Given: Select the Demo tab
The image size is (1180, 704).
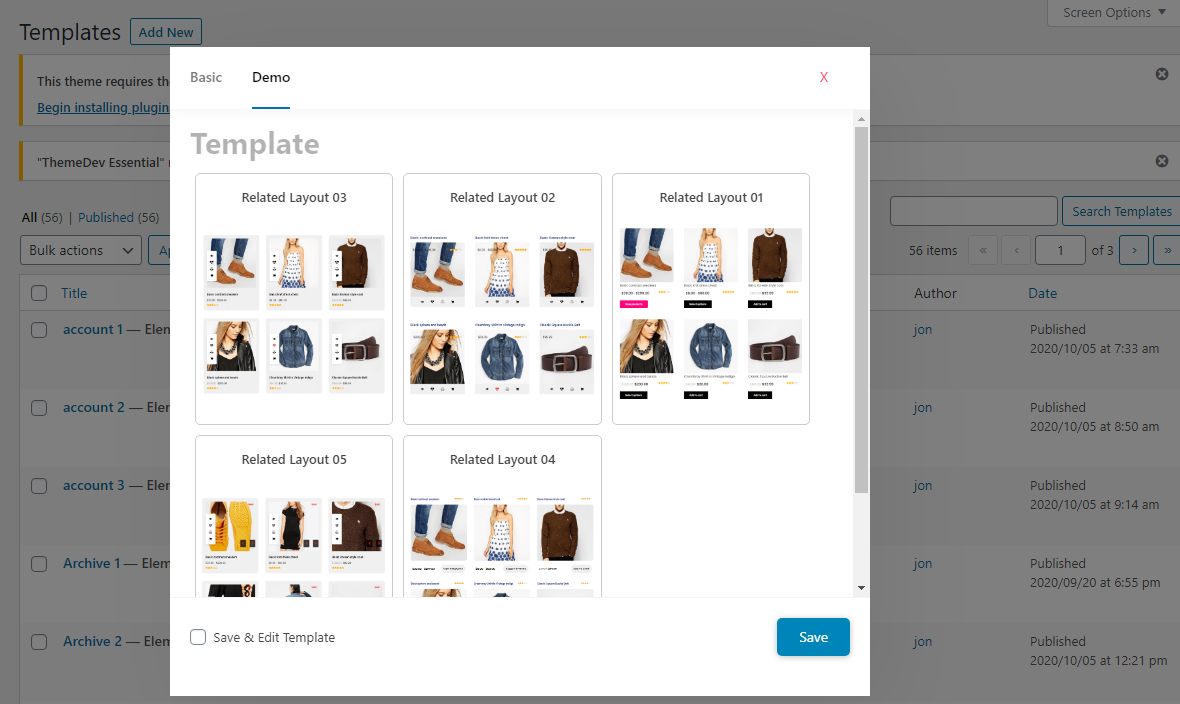Looking at the screenshot, I should tap(271, 78).
